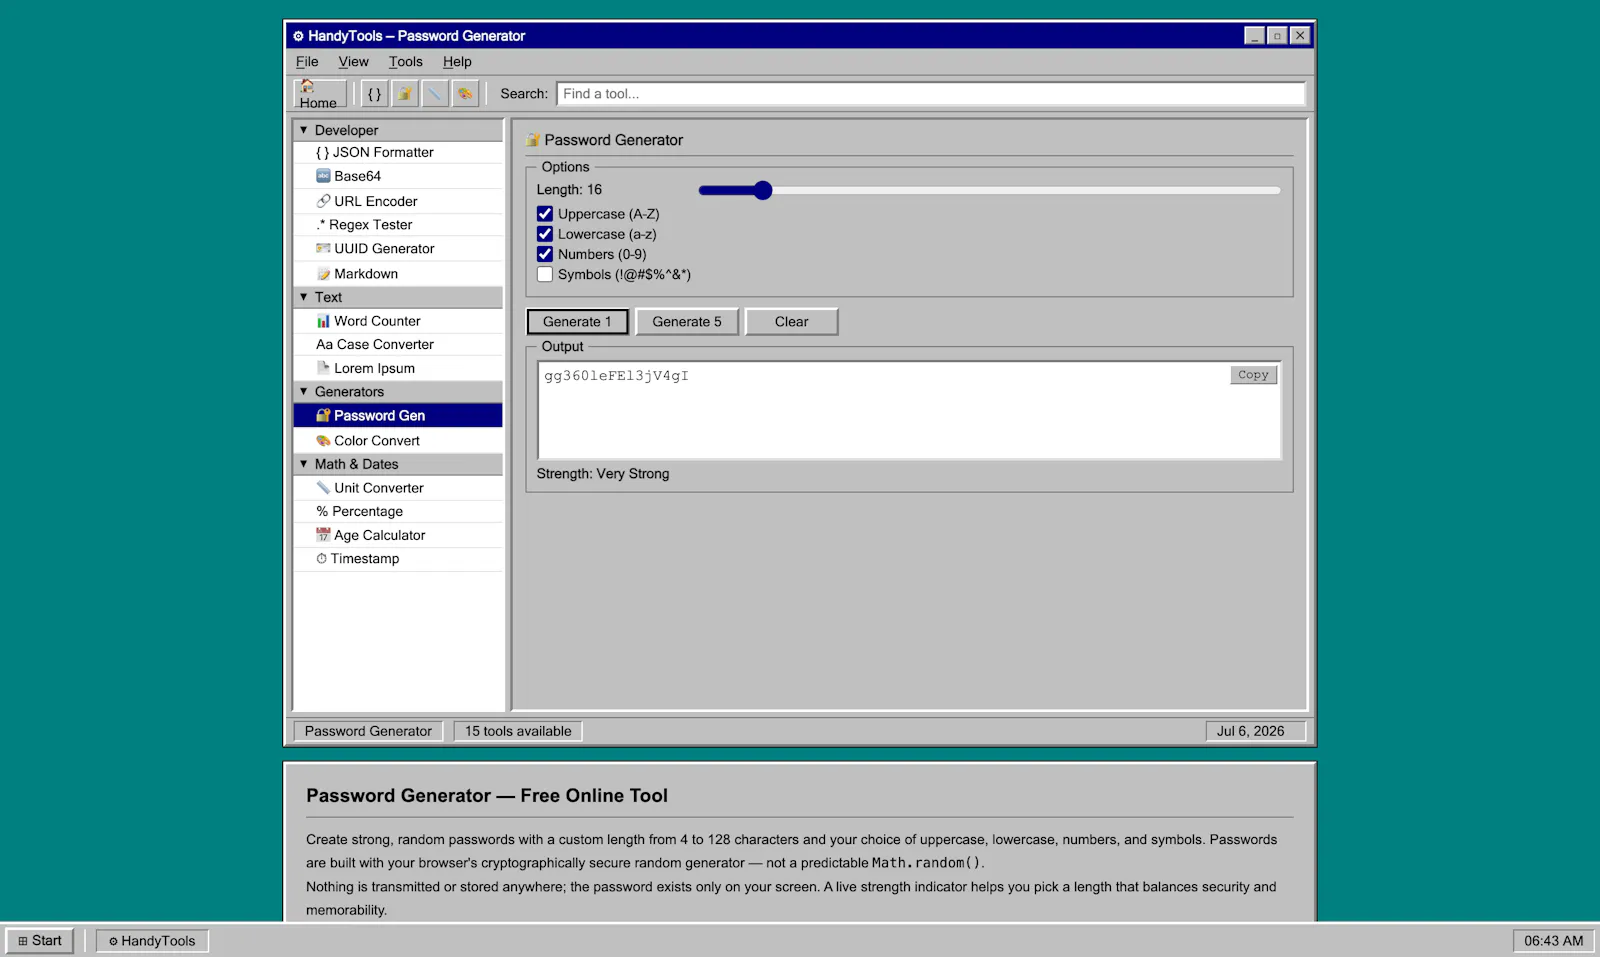The image size is (1600, 957).
Task: Copy the generated password
Action: tap(1253, 375)
